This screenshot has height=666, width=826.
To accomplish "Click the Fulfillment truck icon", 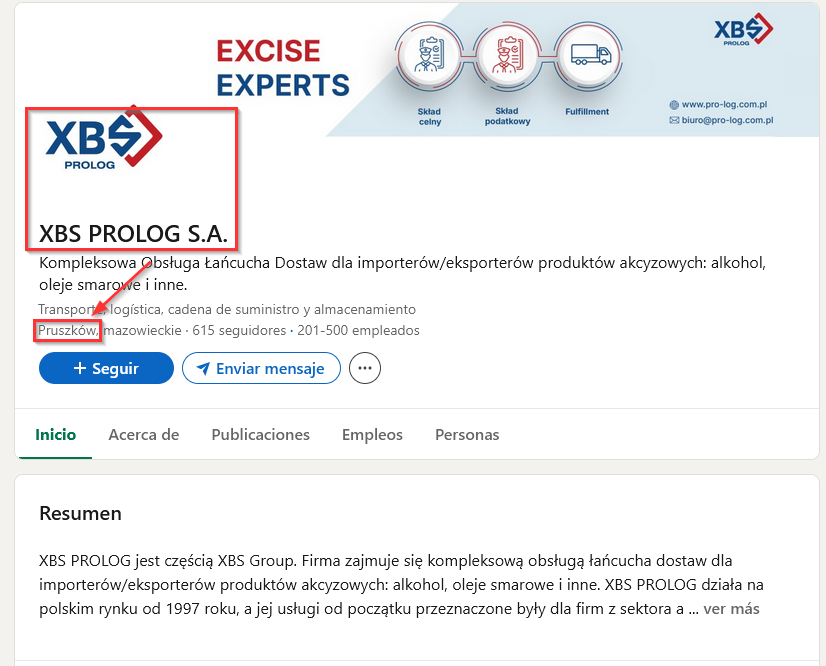I will pos(588,55).
